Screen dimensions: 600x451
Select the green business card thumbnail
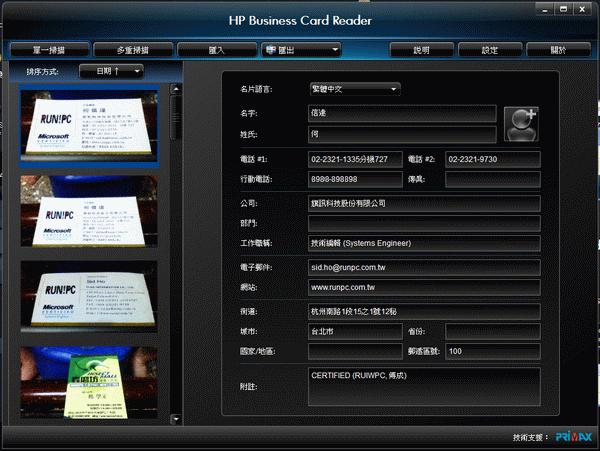pyautogui.click(x=89, y=382)
